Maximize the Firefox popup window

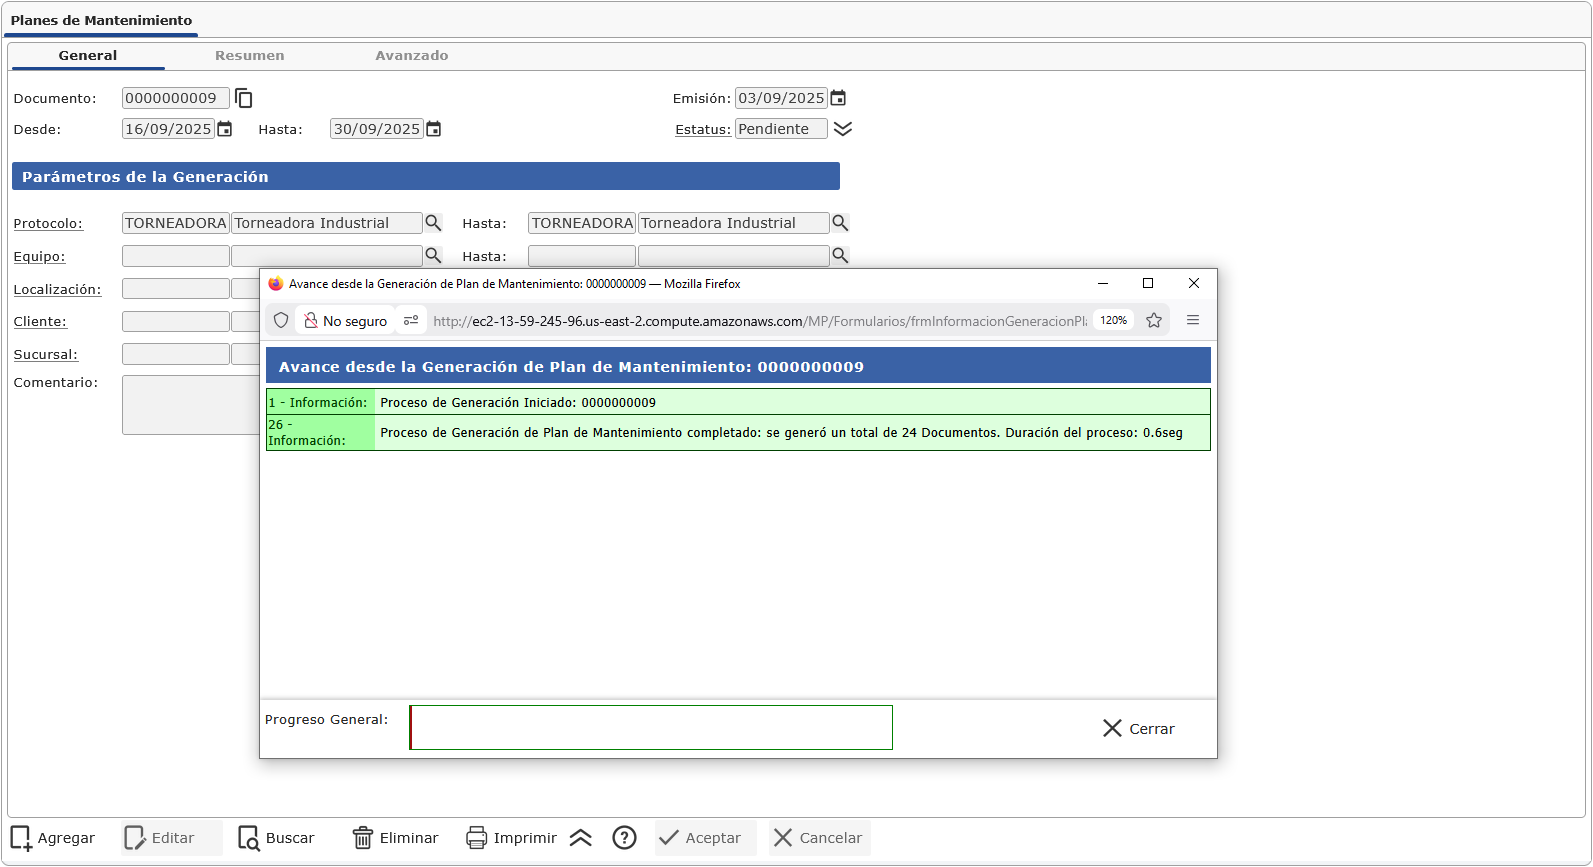[1148, 284]
